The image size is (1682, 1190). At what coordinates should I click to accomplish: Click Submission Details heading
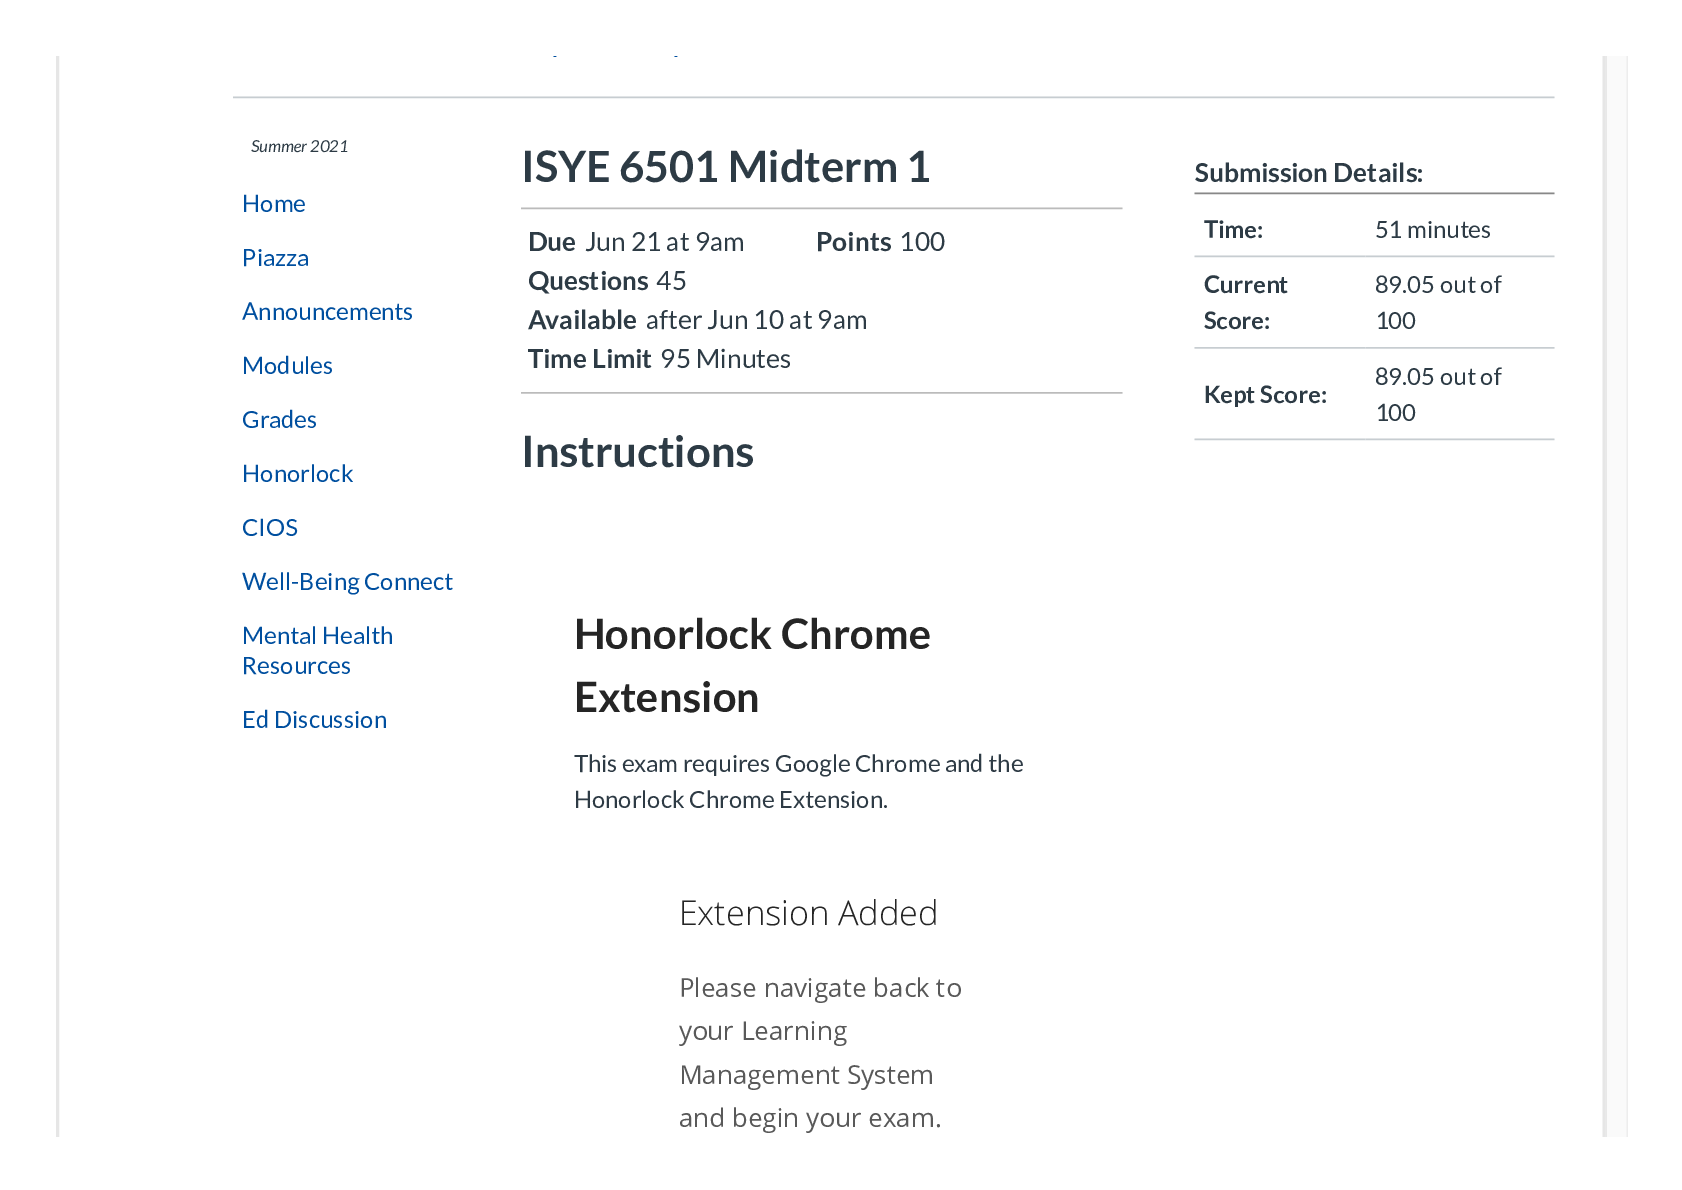(x=1308, y=173)
